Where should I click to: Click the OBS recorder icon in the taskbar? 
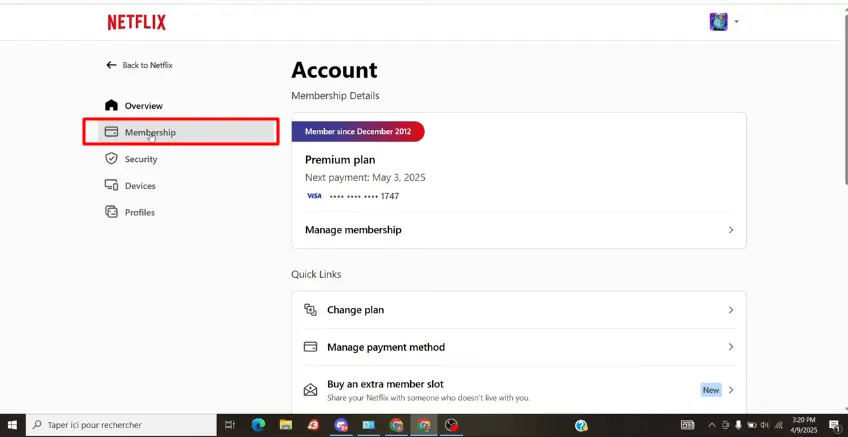(451, 425)
